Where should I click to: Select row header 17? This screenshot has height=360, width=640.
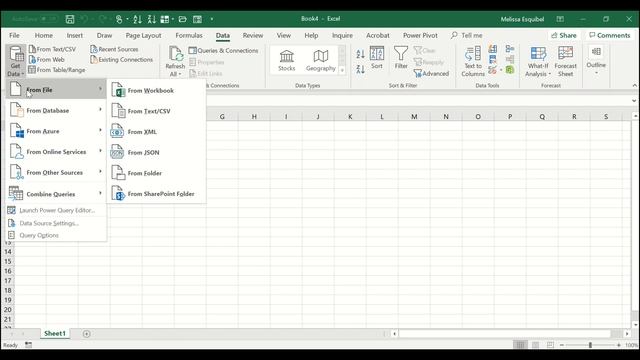(8, 281)
